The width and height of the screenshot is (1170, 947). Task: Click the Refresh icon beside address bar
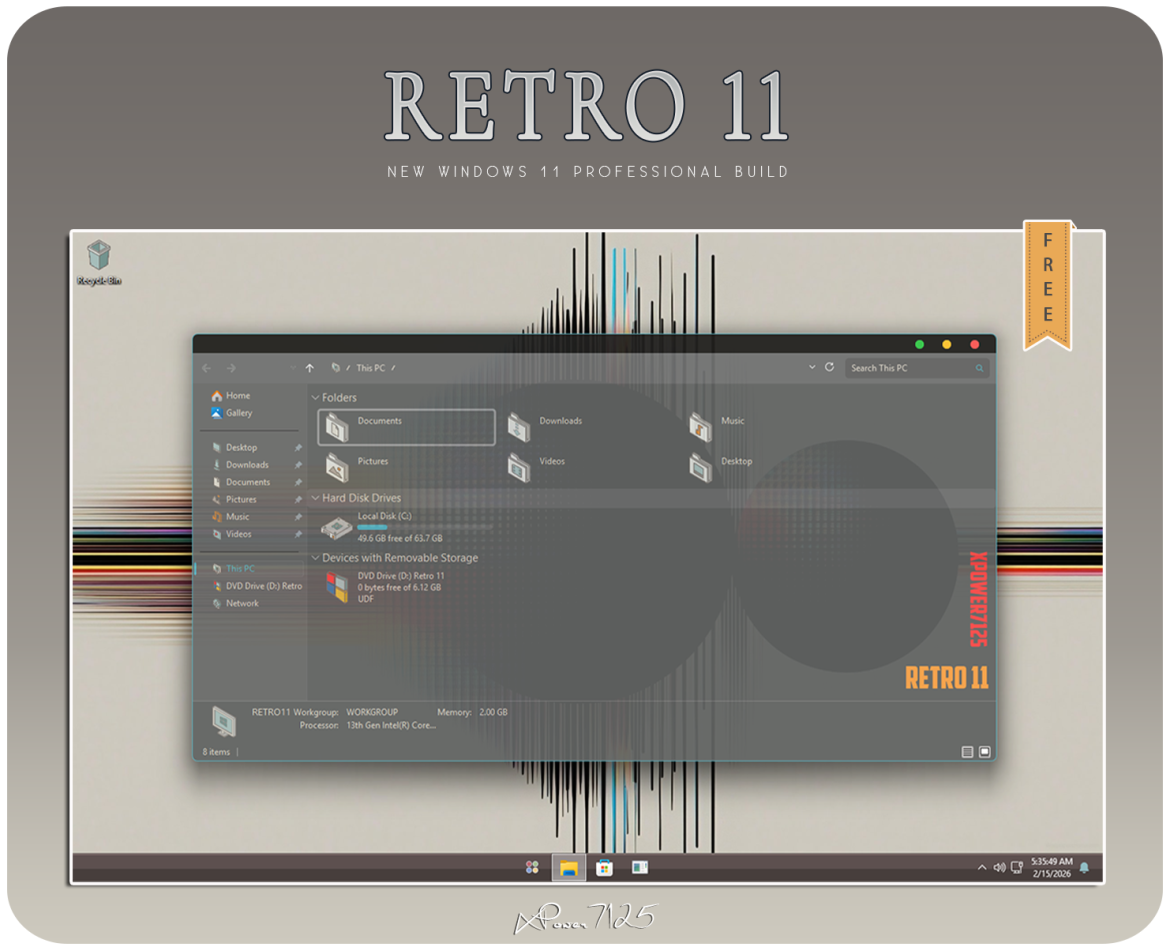(829, 368)
